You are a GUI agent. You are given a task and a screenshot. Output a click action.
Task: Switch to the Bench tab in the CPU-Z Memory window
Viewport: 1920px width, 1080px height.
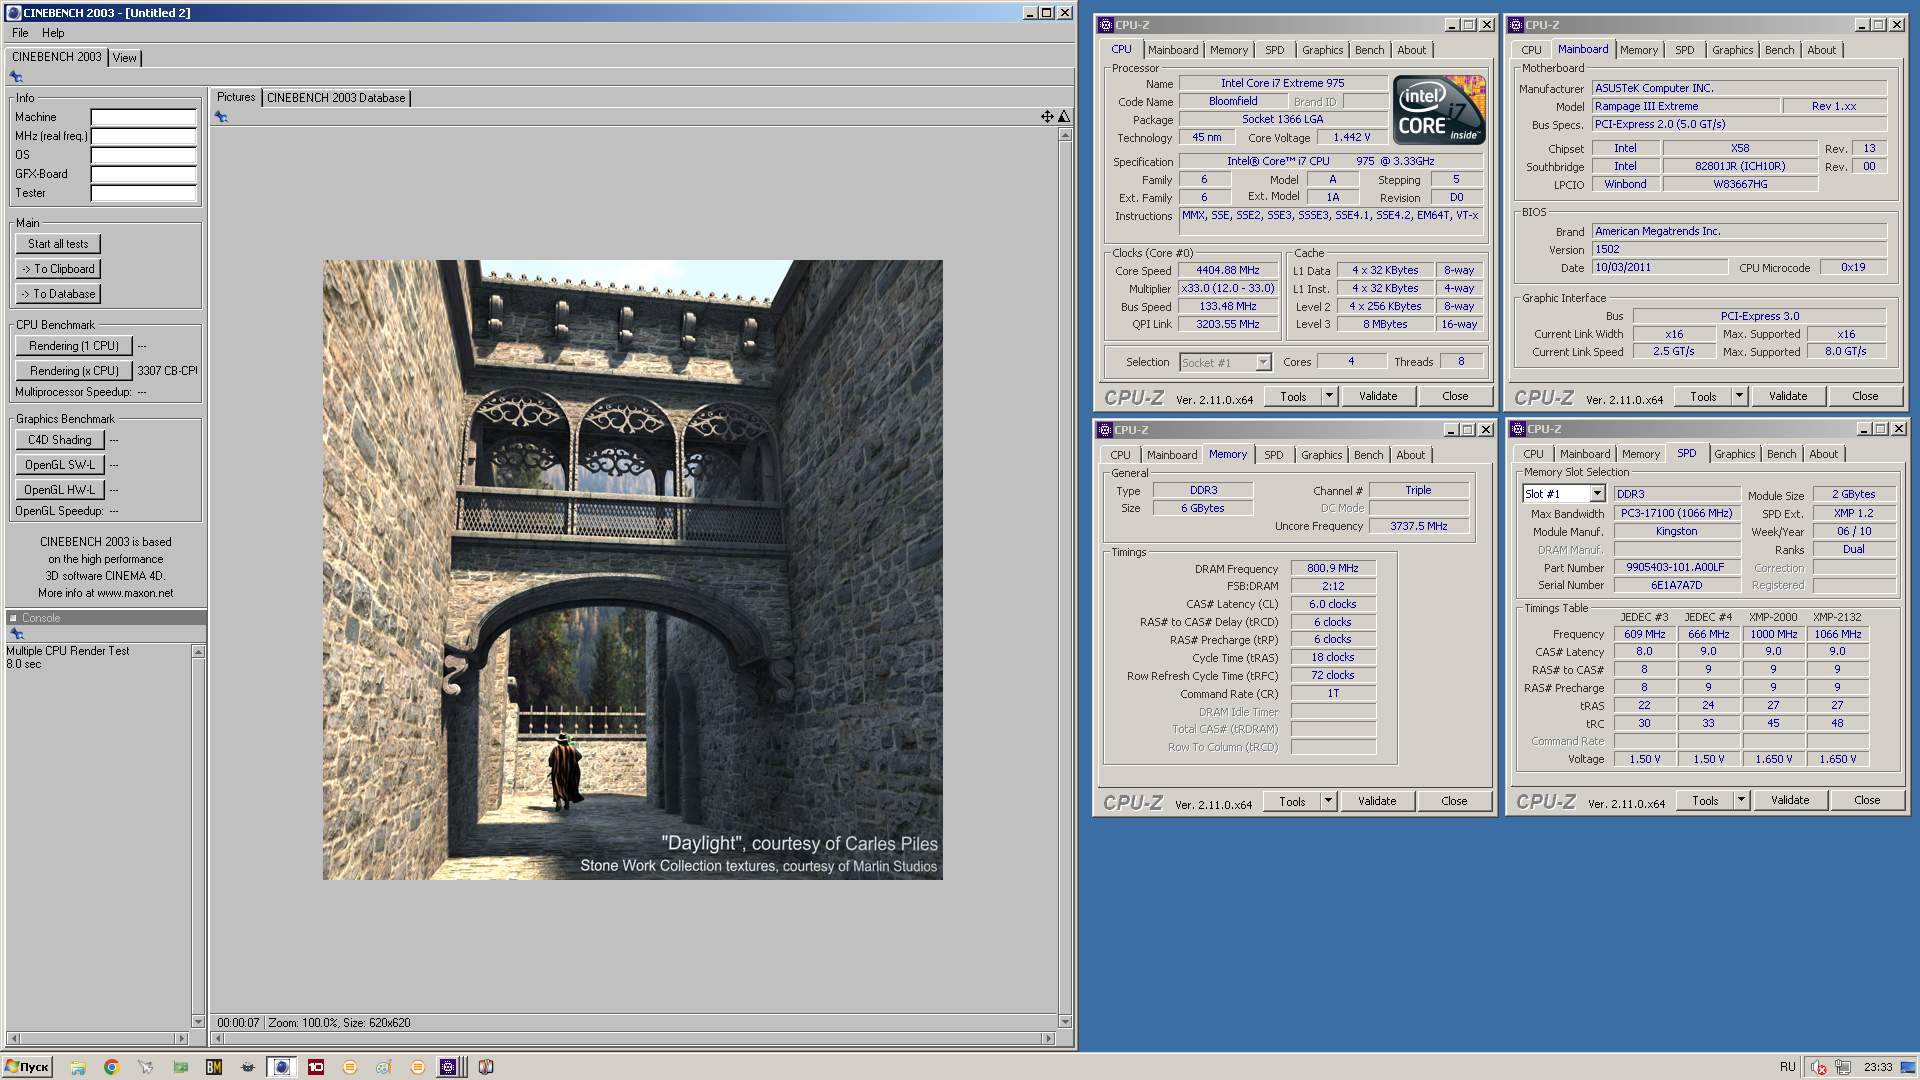tap(1368, 455)
